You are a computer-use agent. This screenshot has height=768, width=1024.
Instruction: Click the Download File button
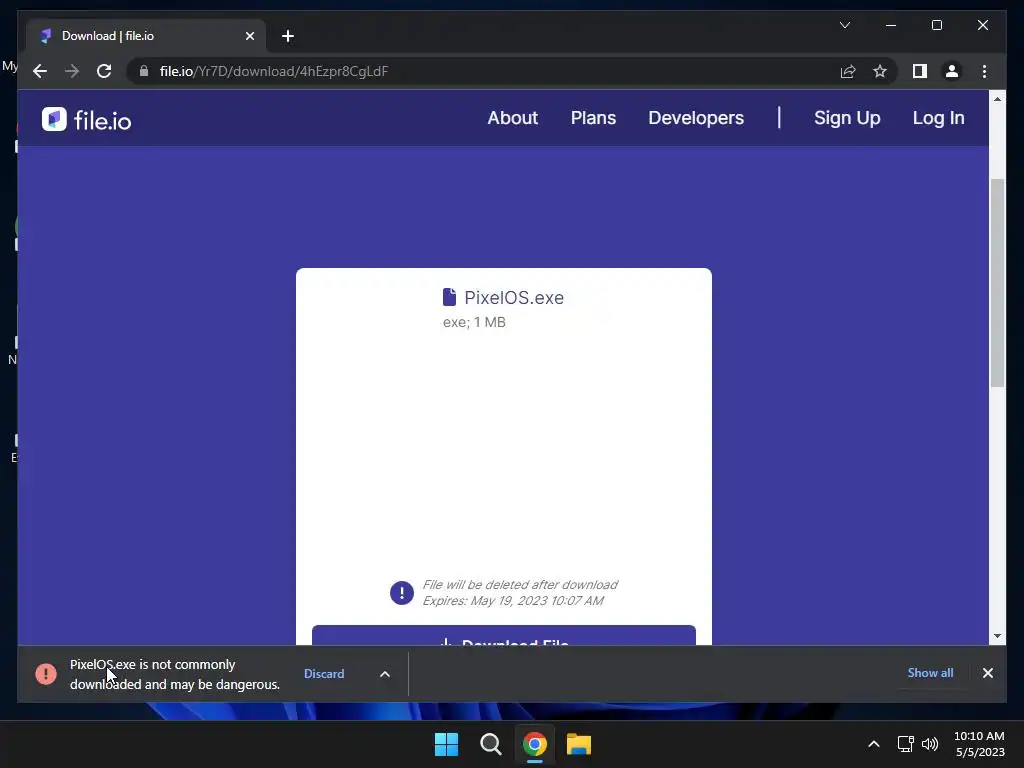pyautogui.click(x=504, y=635)
